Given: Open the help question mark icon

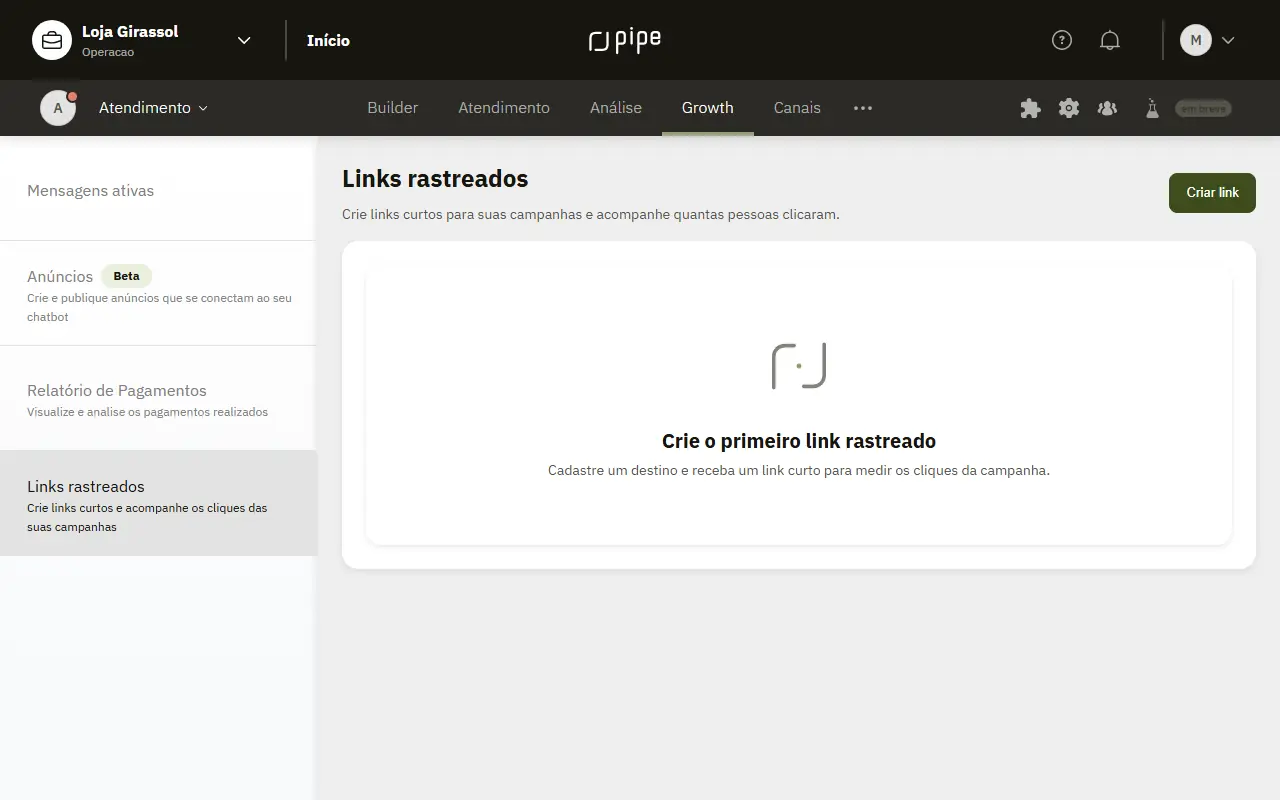Looking at the screenshot, I should pos(1062,40).
